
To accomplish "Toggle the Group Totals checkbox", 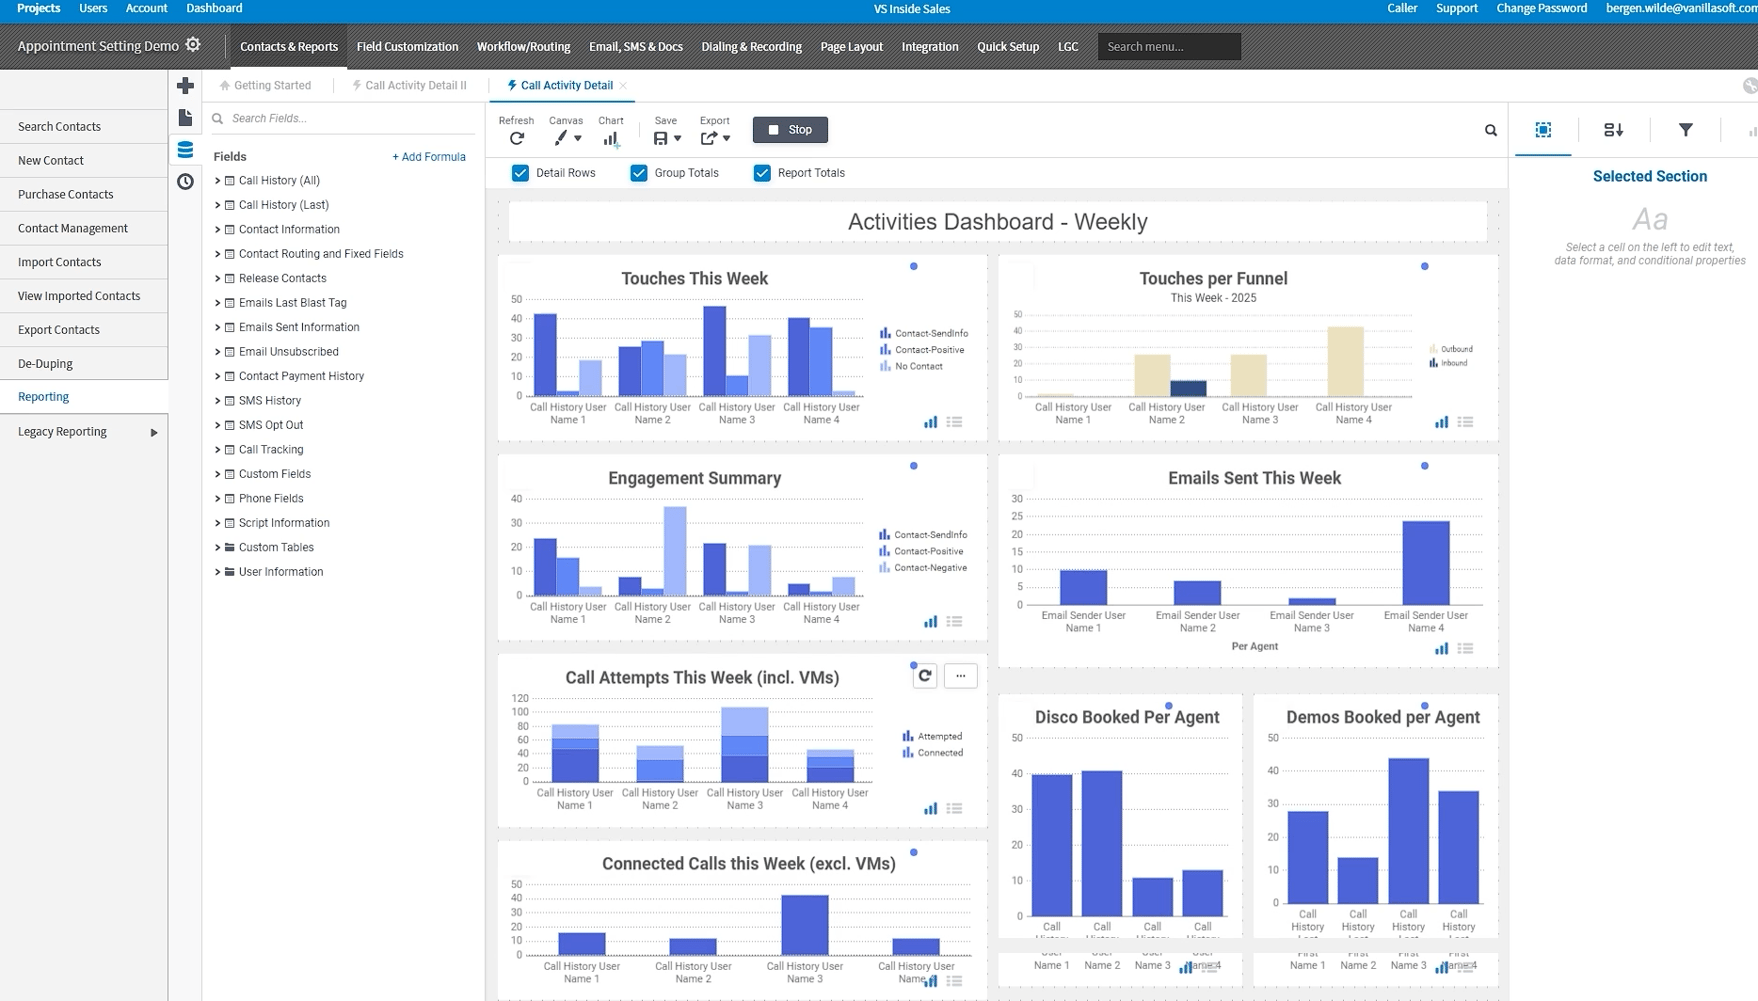I will 639,173.
